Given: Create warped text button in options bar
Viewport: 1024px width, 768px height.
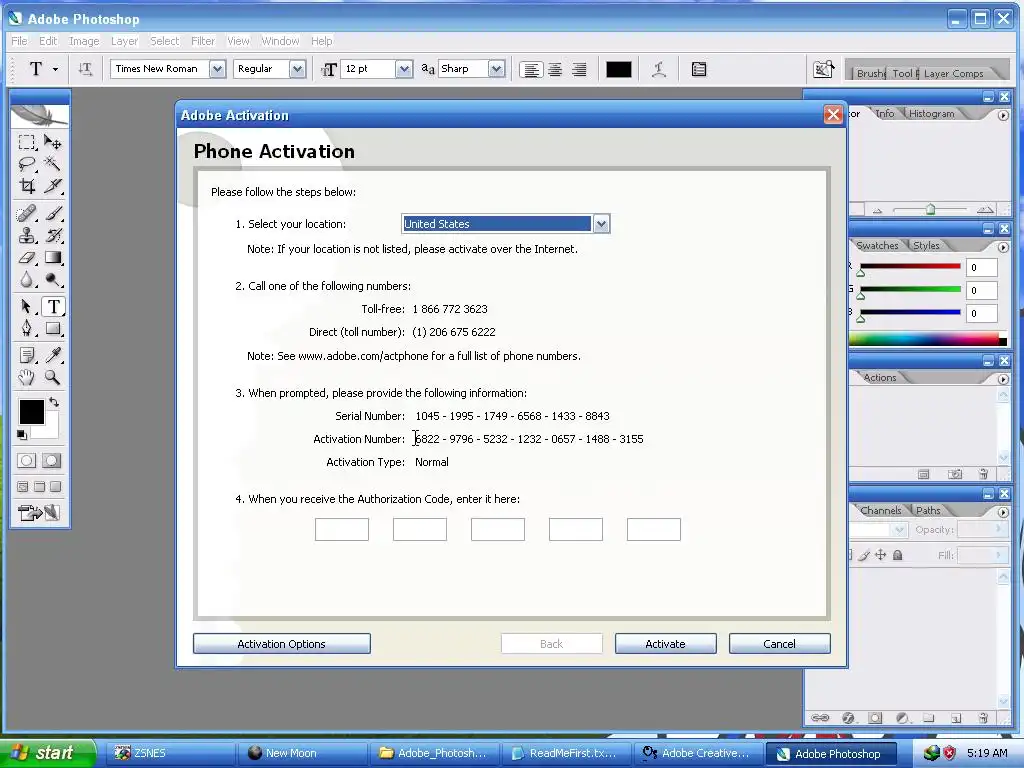Looking at the screenshot, I should [x=659, y=69].
